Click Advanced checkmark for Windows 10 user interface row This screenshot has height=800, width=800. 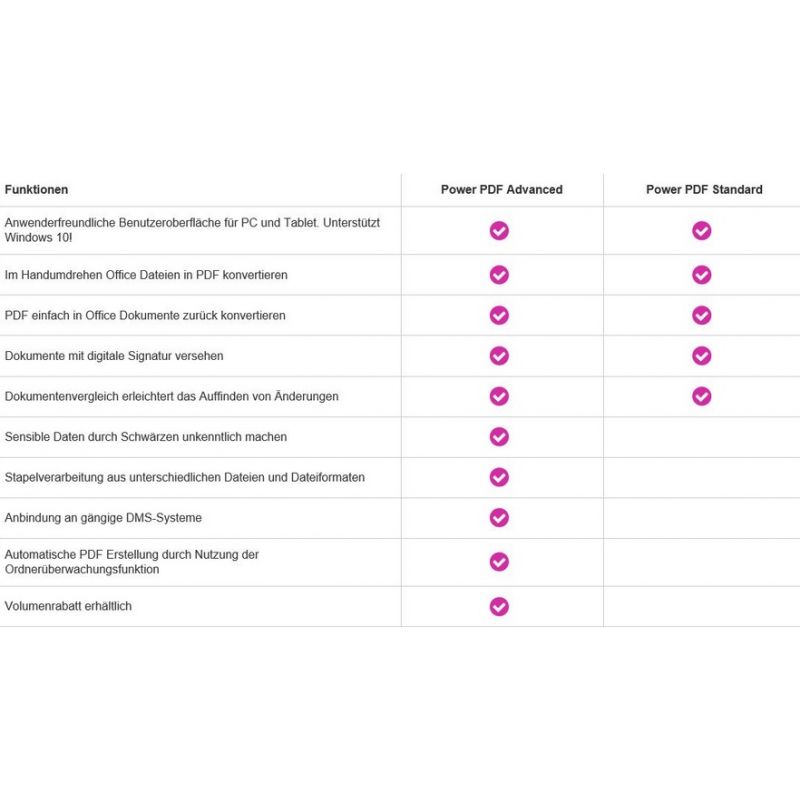499,231
